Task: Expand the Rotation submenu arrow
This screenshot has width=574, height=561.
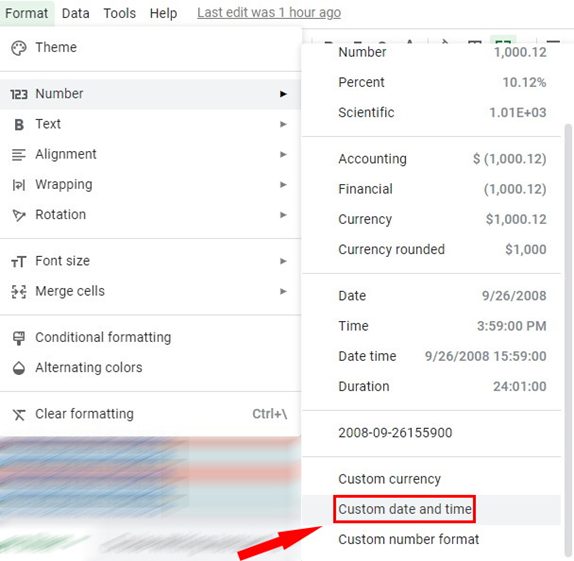Action: click(x=283, y=215)
